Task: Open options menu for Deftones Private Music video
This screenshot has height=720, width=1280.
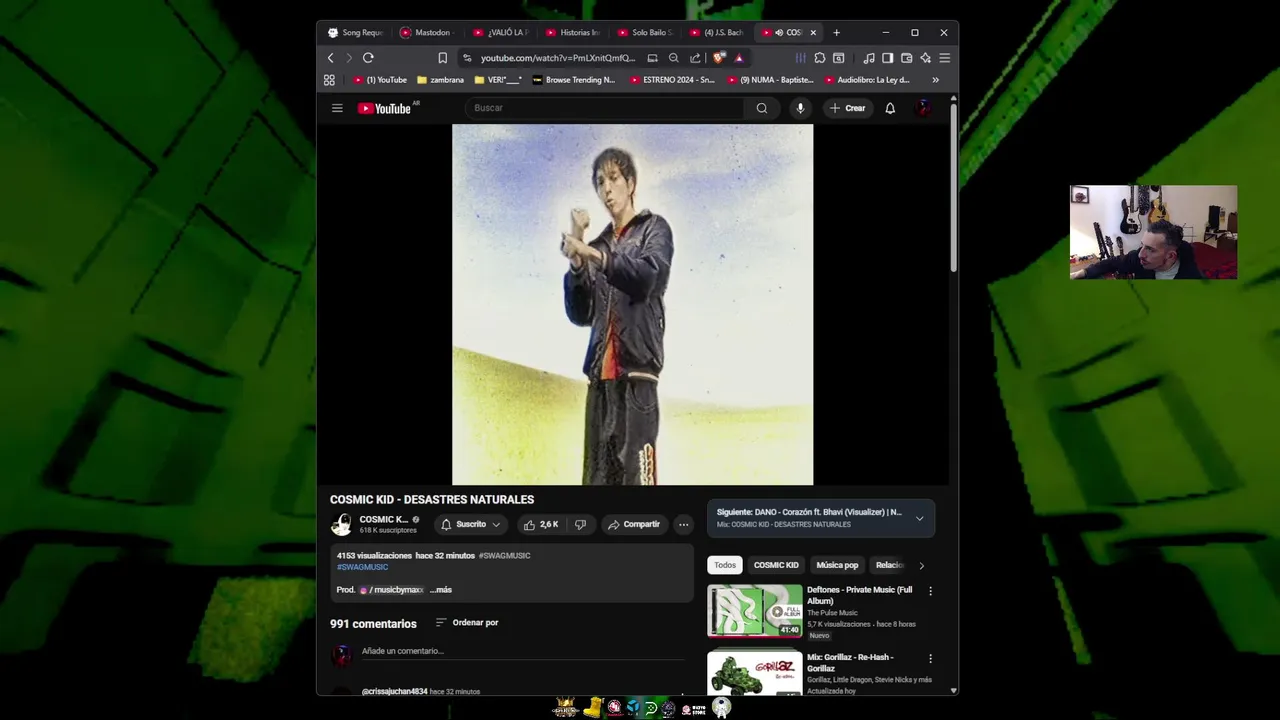Action: click(x=930, y=591)
